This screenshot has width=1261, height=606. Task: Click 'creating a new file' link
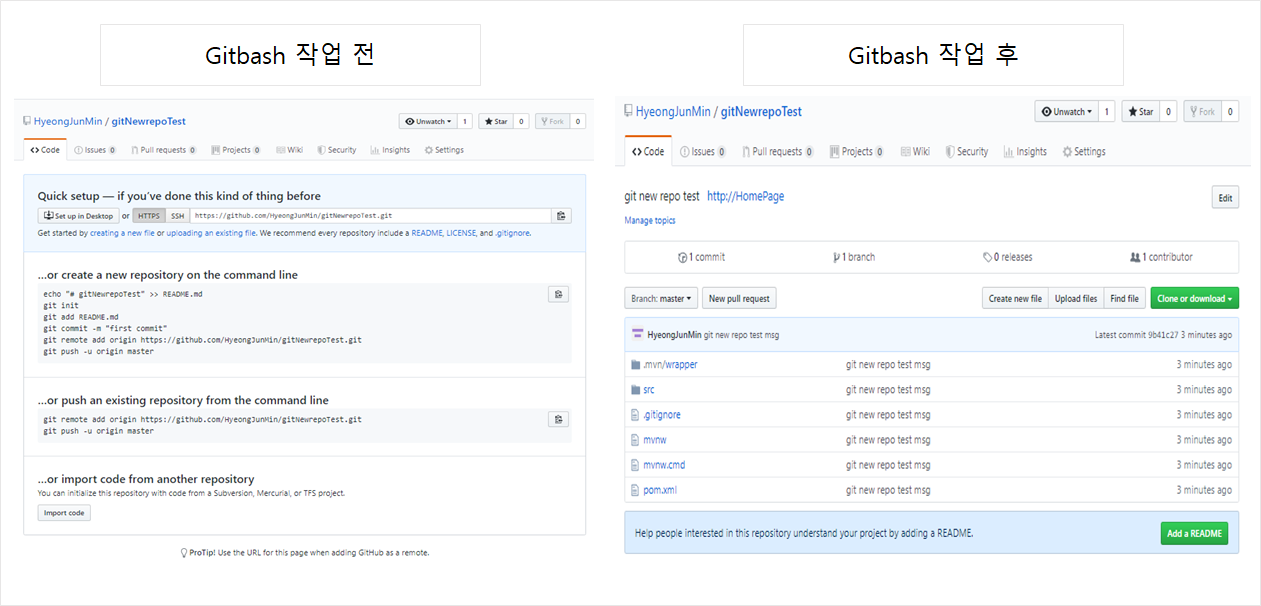pos(122,233)
